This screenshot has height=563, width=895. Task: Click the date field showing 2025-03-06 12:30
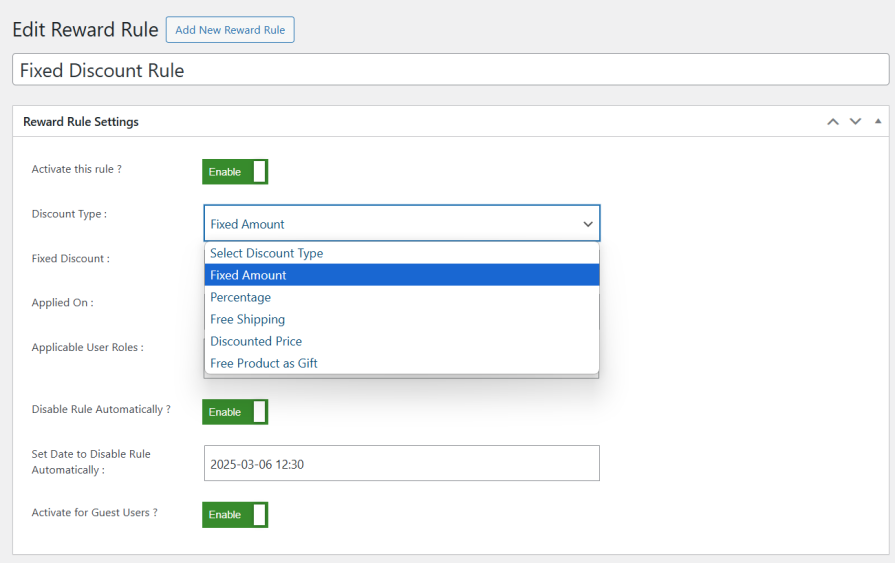pyautogui.click(x=401, y=464)
